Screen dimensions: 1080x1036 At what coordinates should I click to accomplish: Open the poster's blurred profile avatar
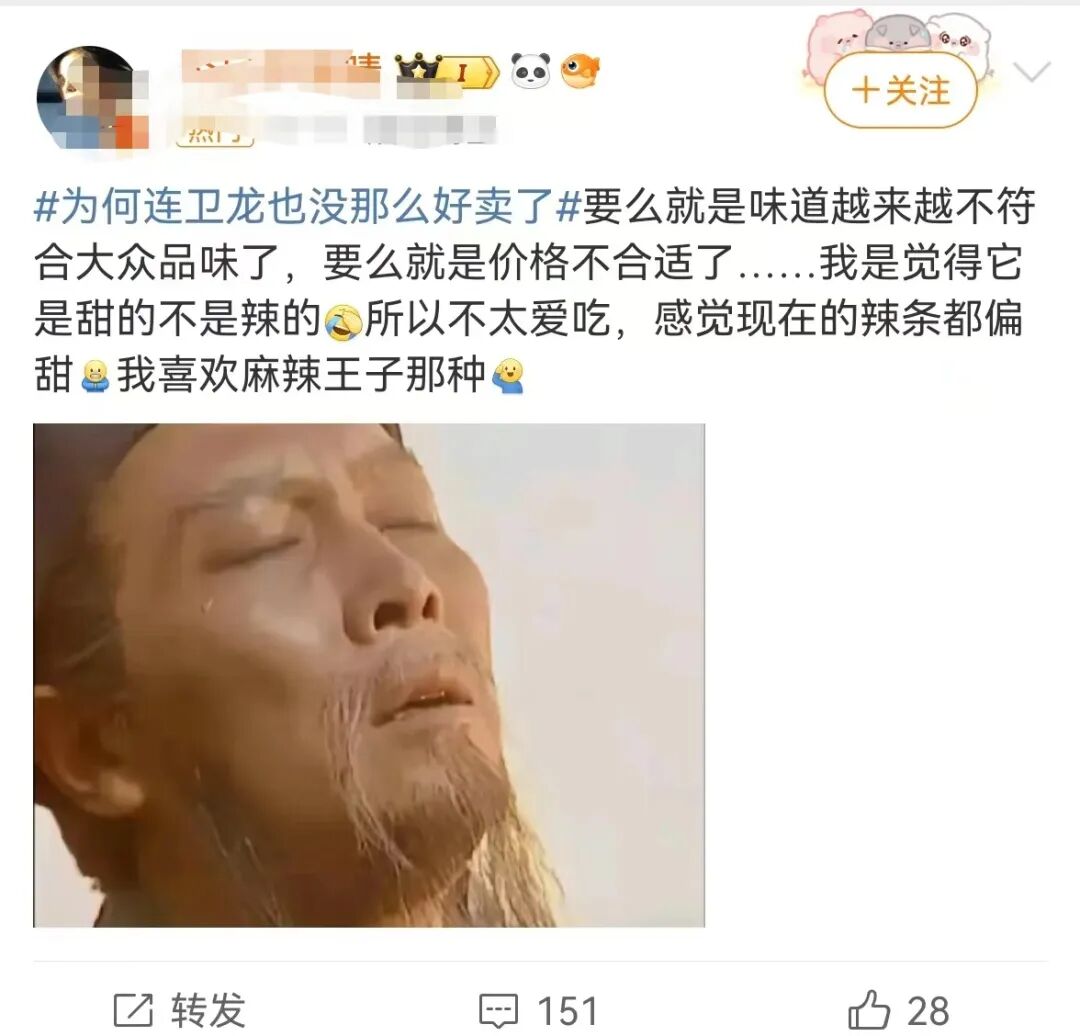(x=92, y=97)
